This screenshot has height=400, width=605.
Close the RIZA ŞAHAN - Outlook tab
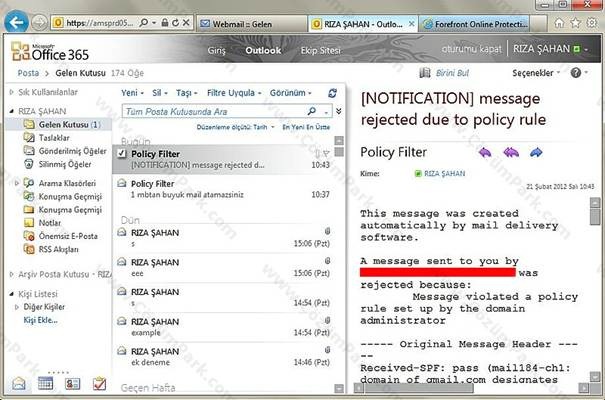click(412, 24)
